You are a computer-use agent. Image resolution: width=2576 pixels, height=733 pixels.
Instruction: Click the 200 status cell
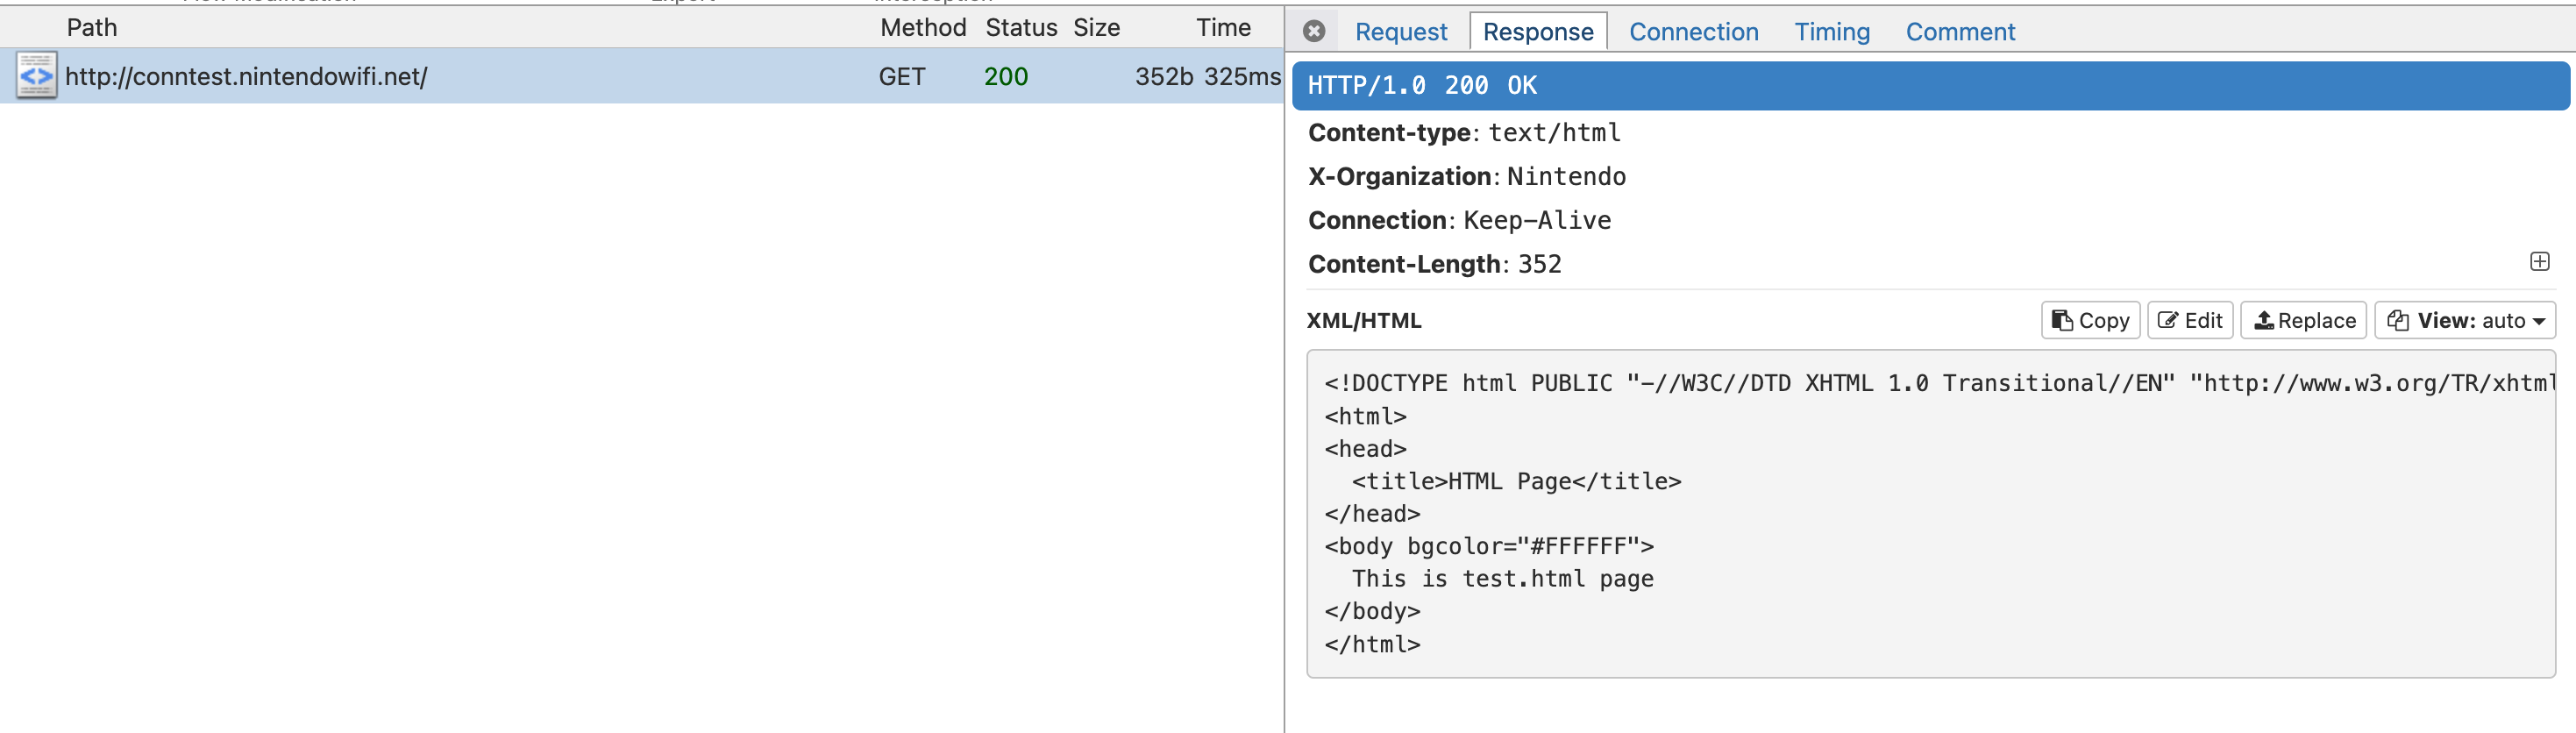tap(1005, 77)
